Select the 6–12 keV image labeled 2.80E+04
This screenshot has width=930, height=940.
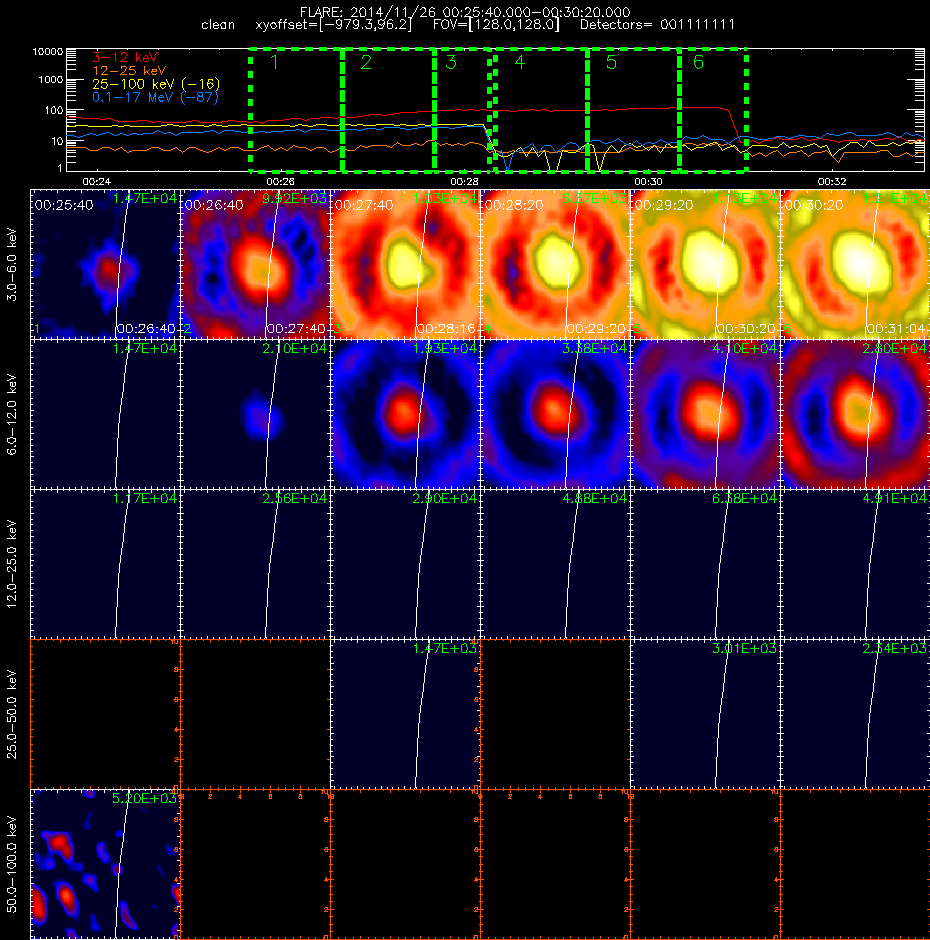tap(855, 414)
